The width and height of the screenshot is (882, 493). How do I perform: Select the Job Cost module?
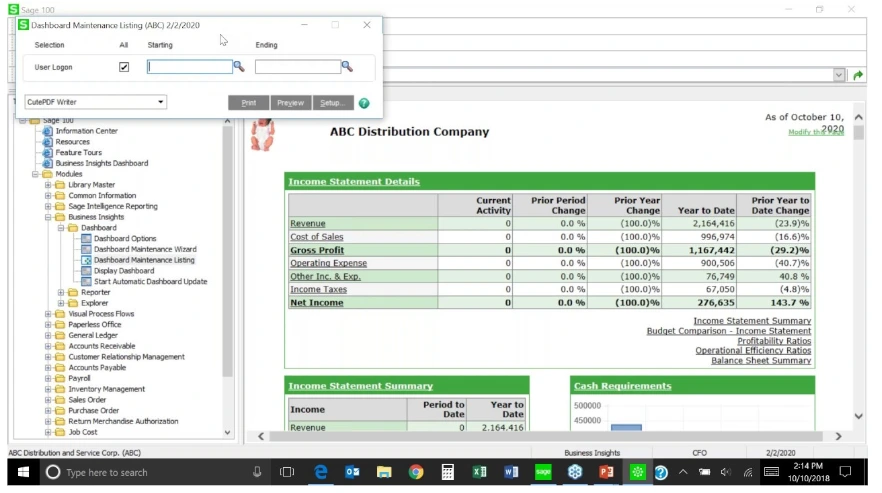[x=83, y=432]
